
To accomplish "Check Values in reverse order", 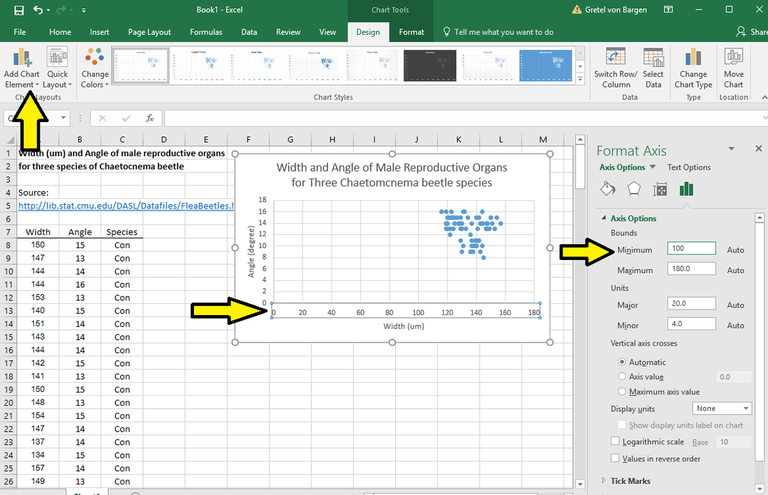I will click(x=615, y=459).
